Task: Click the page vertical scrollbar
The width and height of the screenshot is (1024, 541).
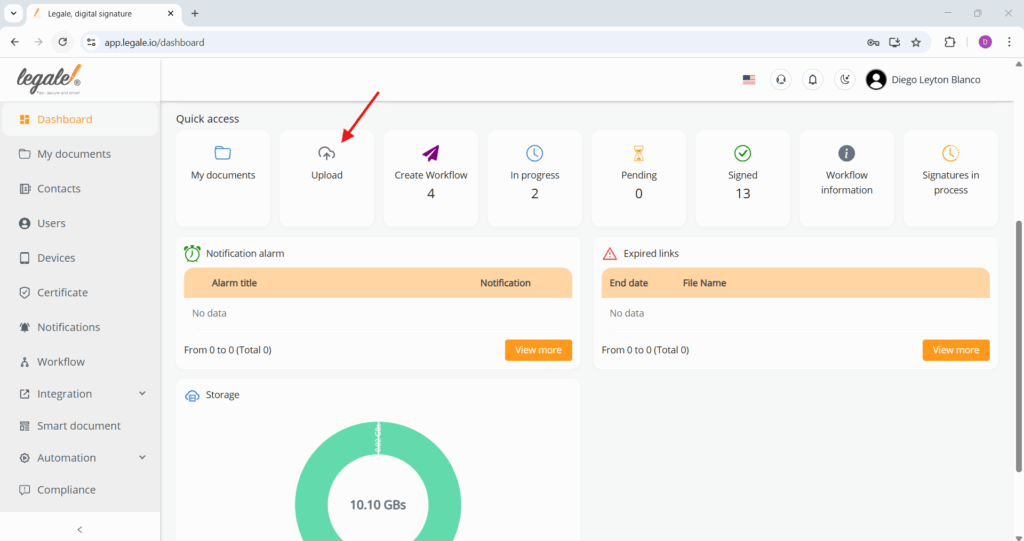Action: tap(1018, 346)
